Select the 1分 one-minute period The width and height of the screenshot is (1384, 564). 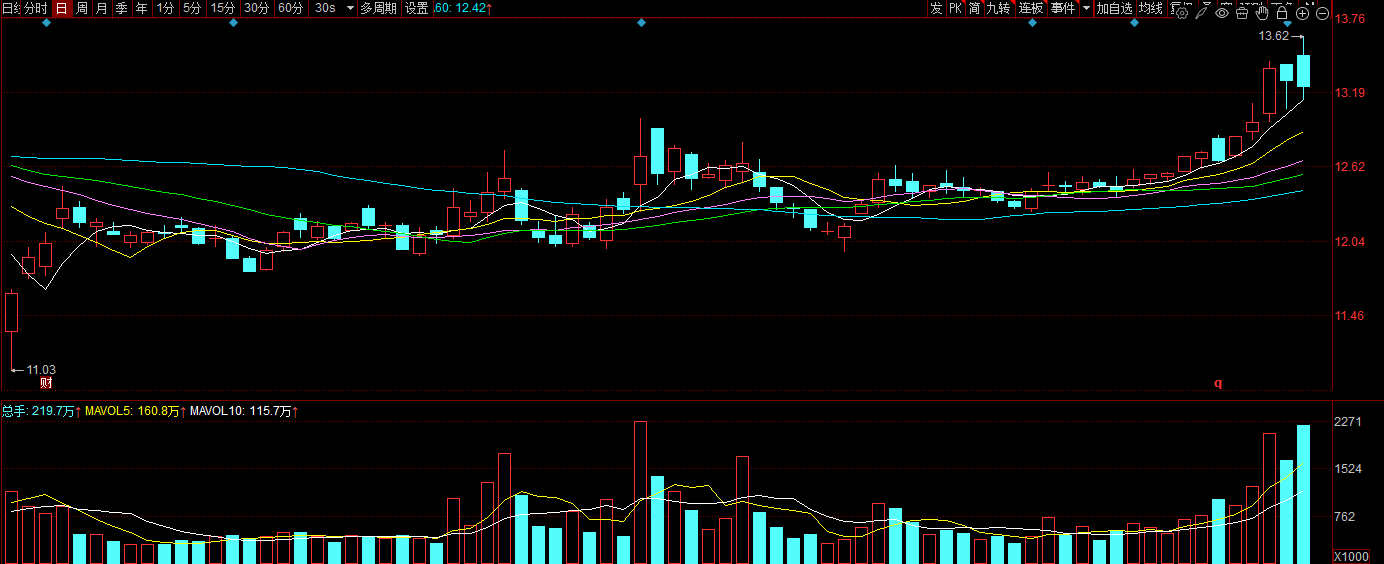165,8
